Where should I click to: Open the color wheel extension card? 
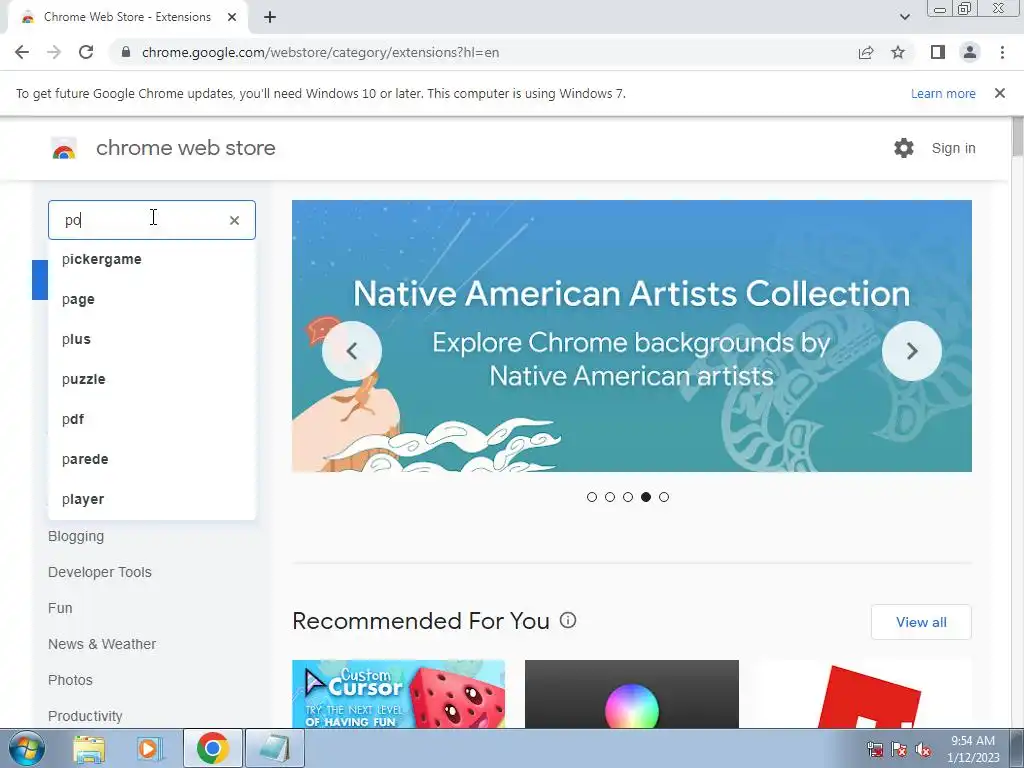click(632, 694)
